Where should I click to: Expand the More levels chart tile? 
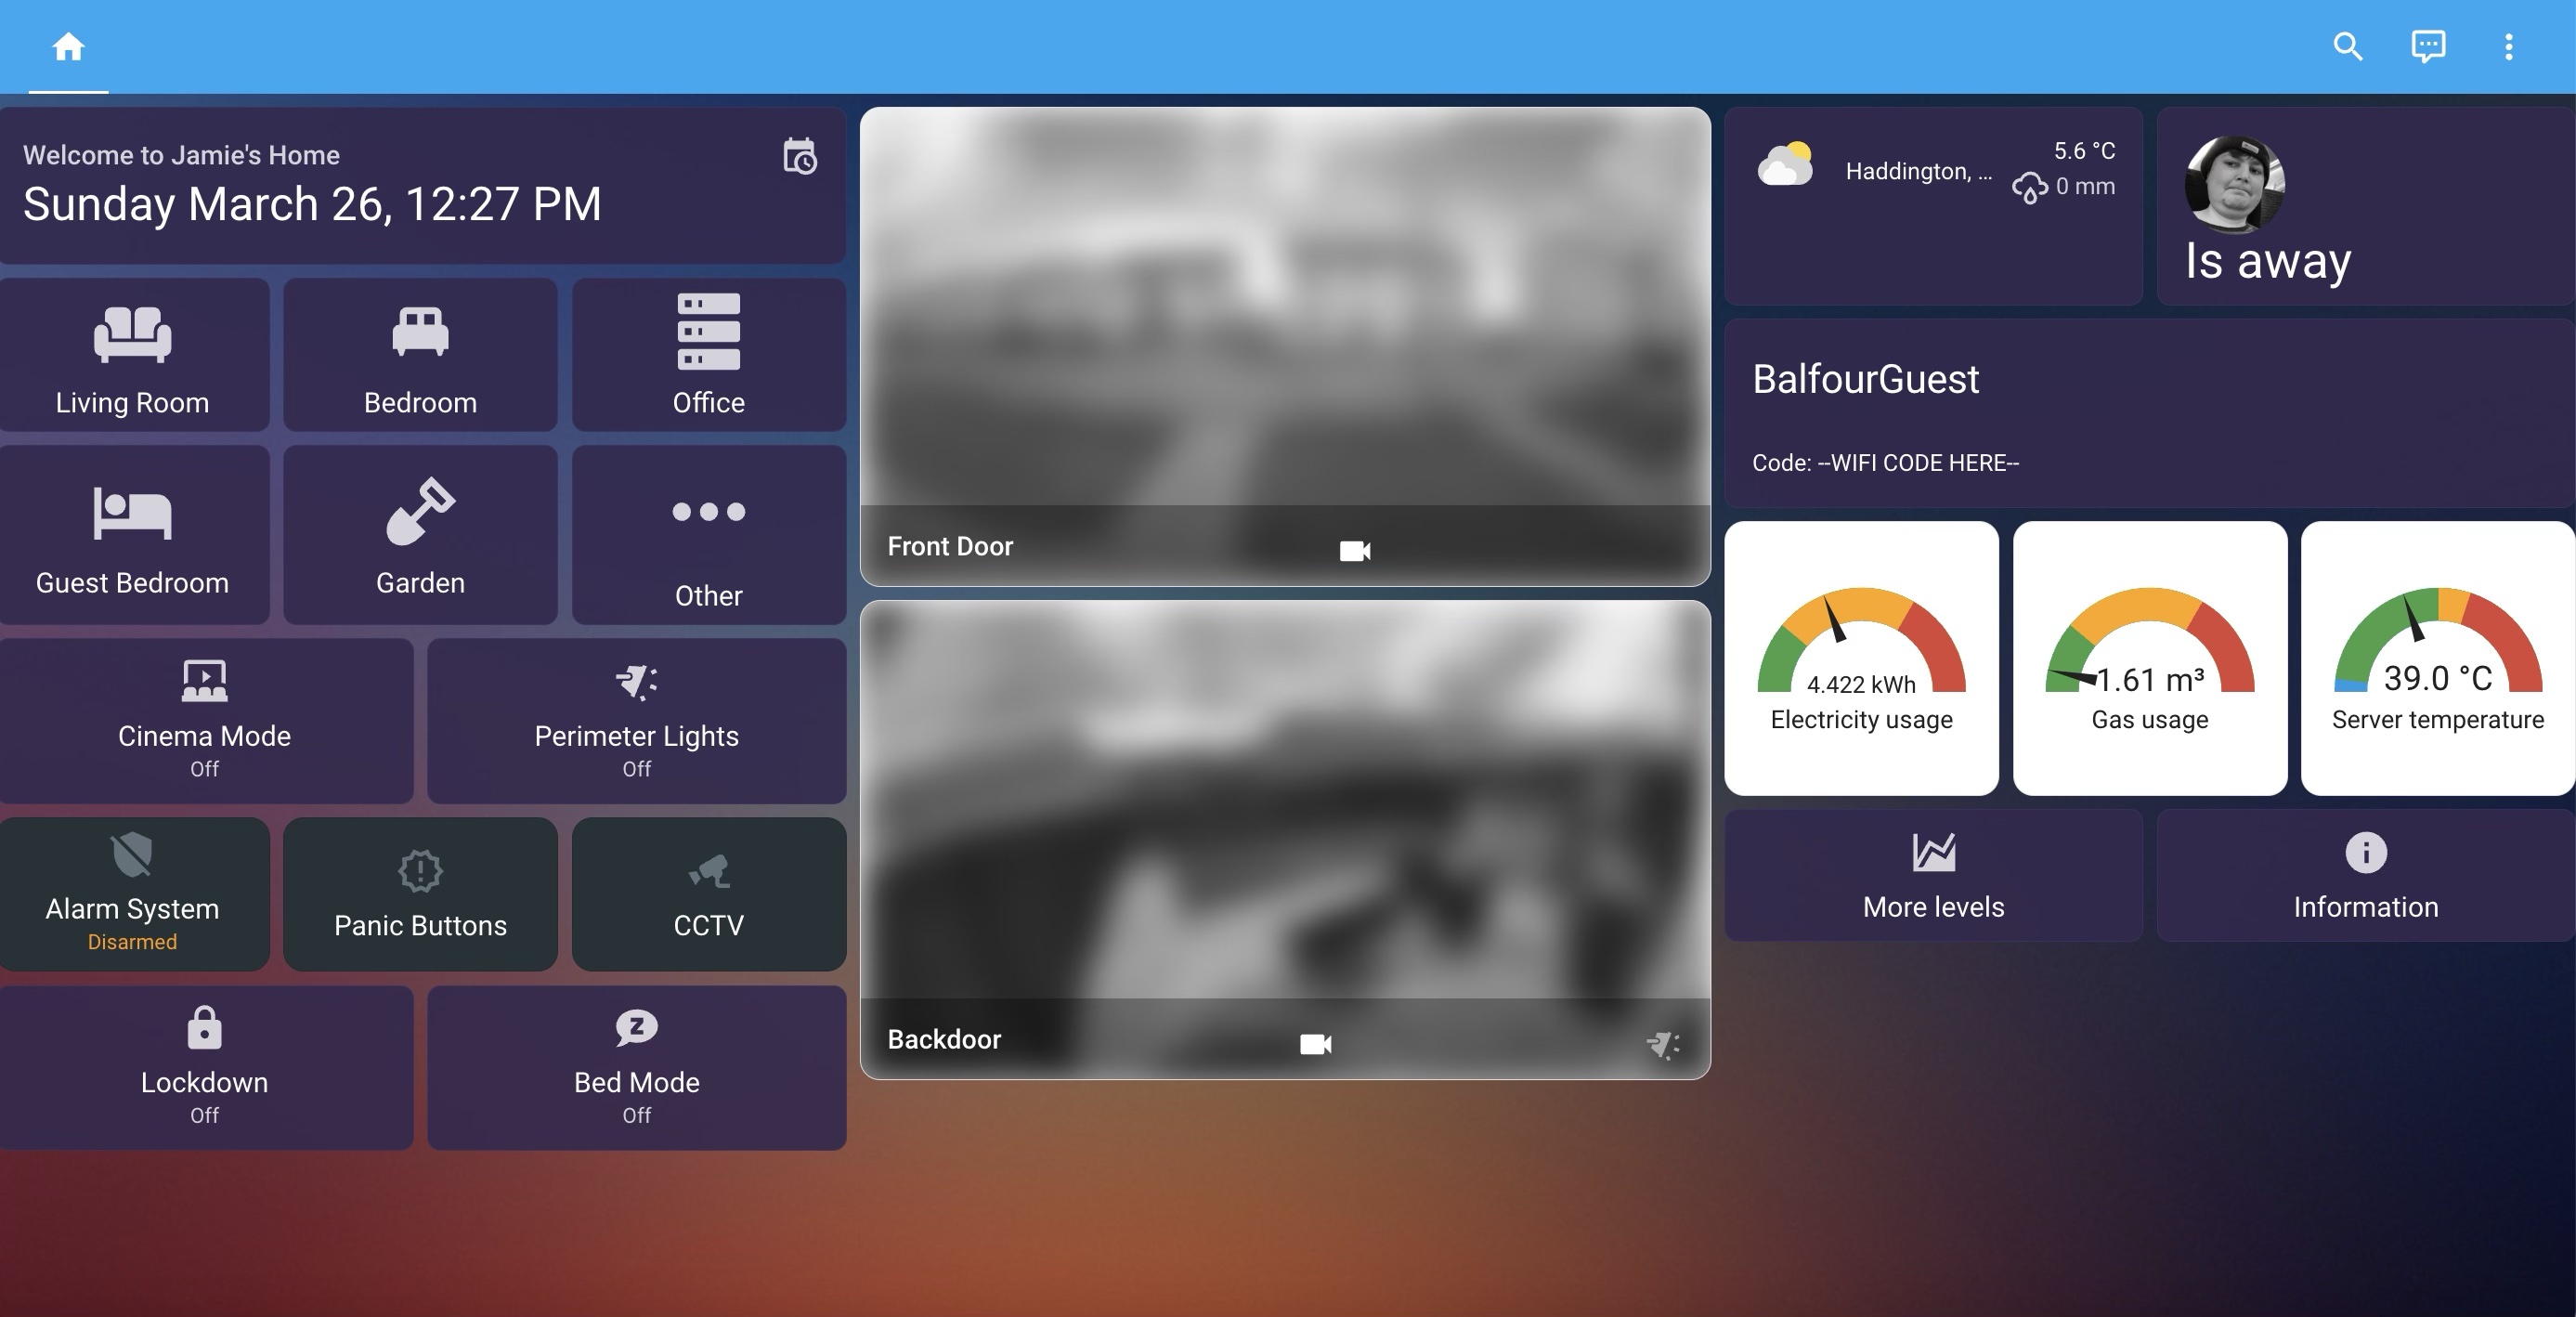pyautogui.click(x=1933, y=875)
